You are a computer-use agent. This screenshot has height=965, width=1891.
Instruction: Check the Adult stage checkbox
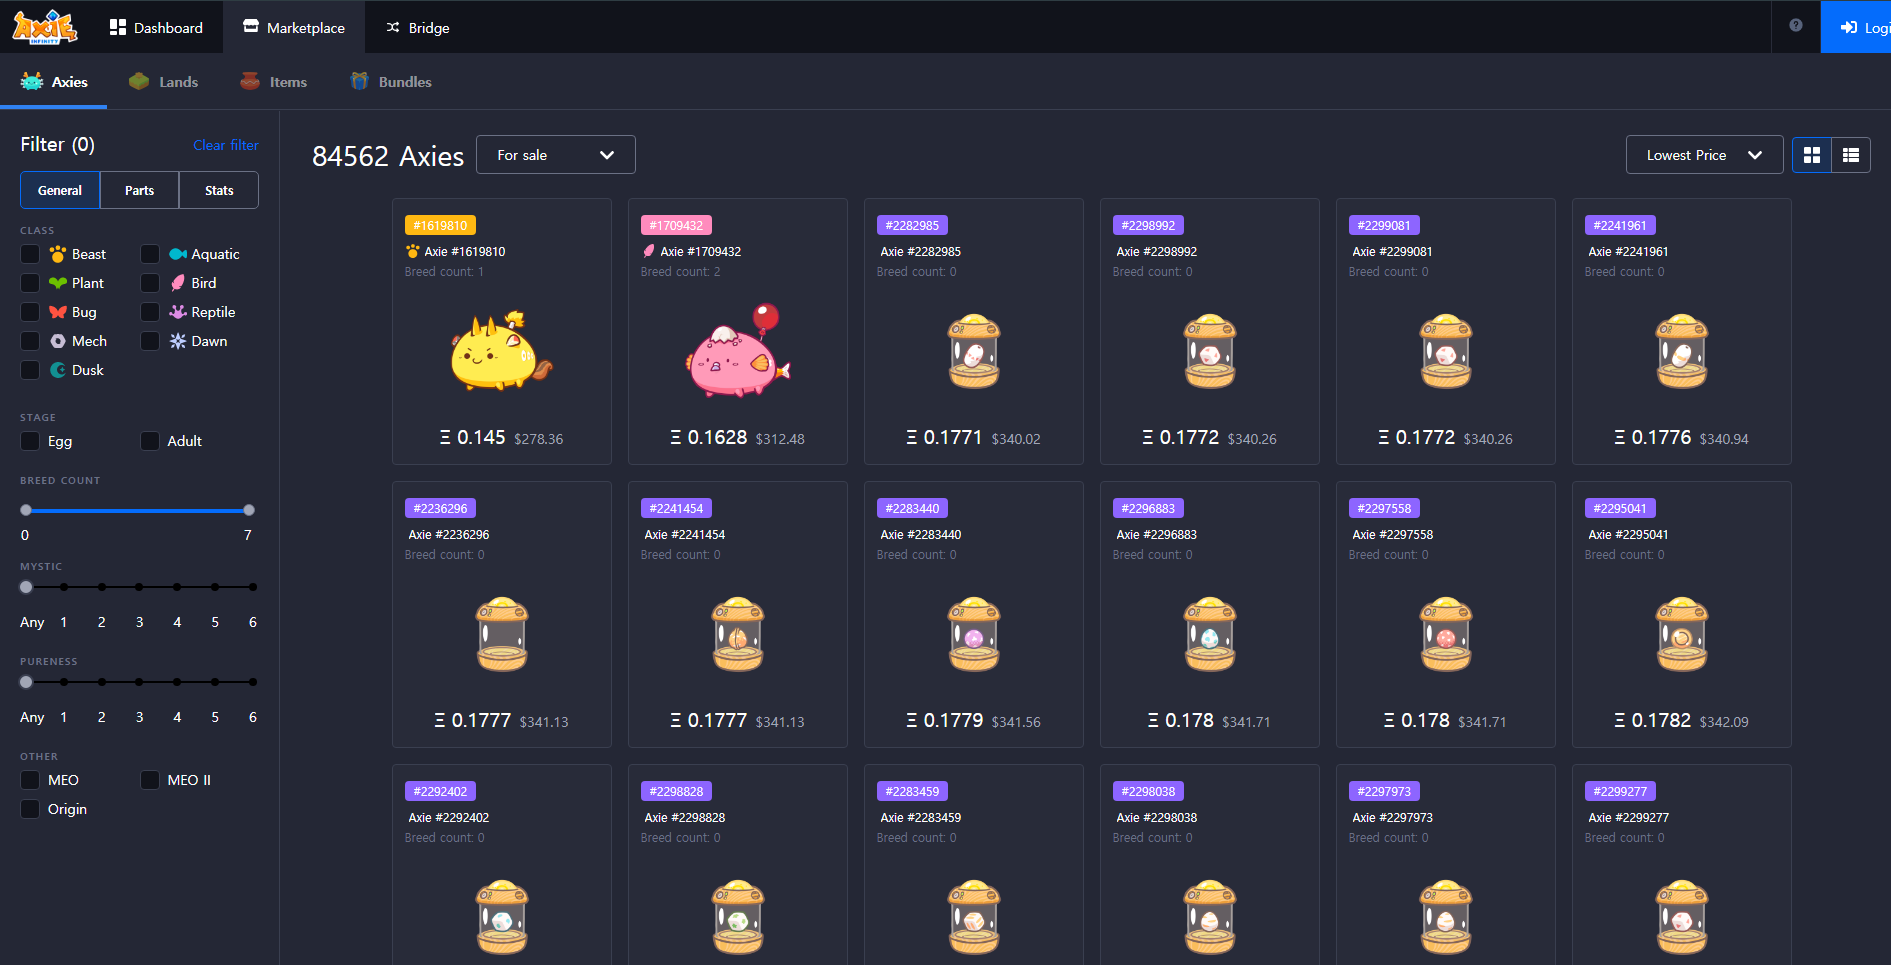point(150,441)
